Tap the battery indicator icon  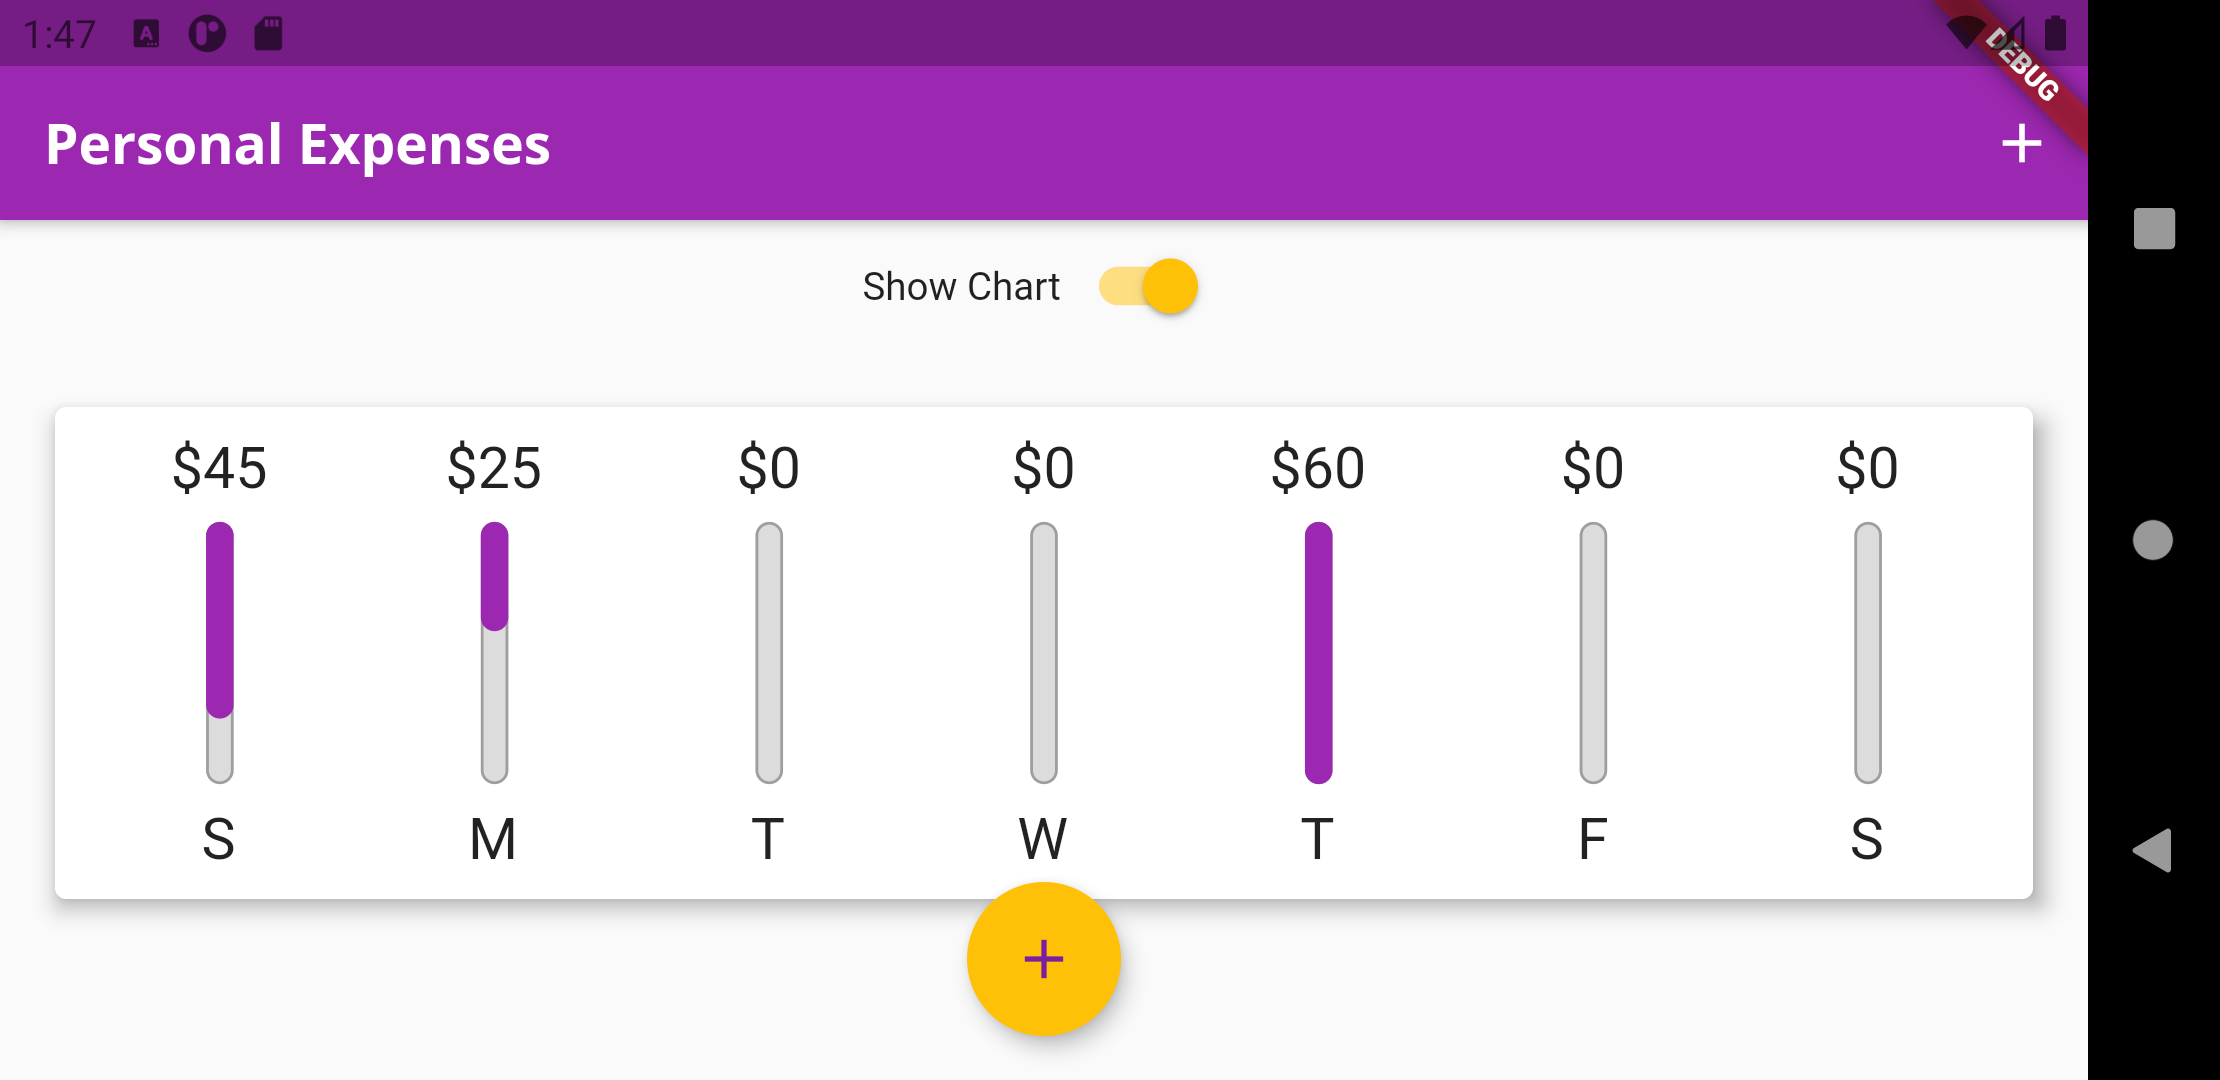pyautogui.click(x=2056, y=32)
